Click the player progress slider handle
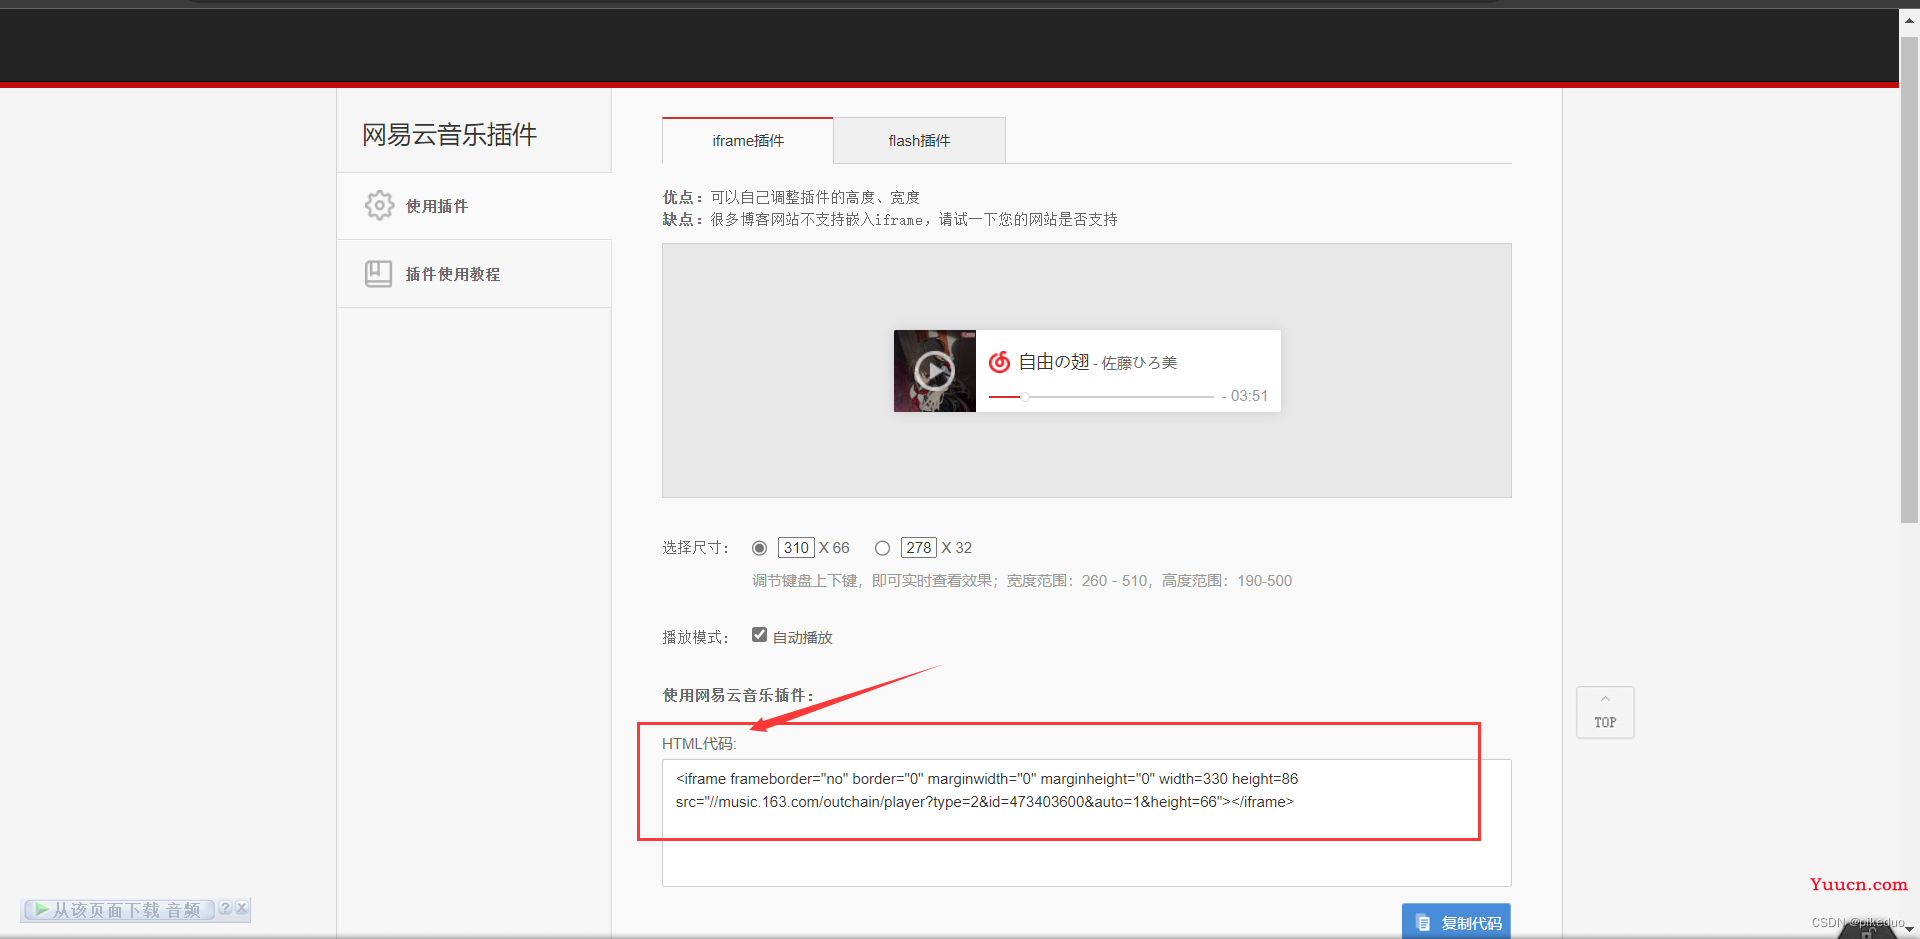Viewport: 1920px width, 939px height. (x=1025, y=397)
